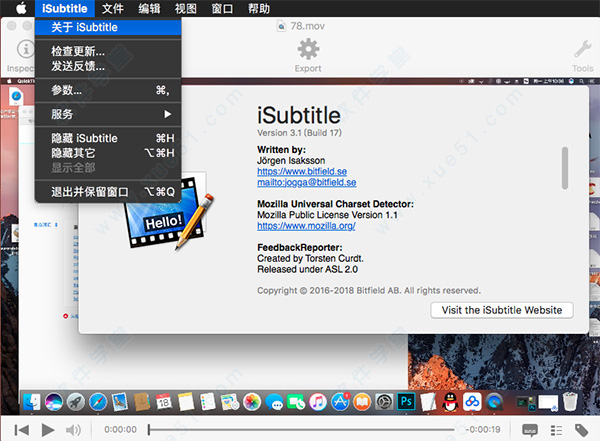Click the Created by Torsten Curdt. text
Image resolution: width=600 pixels, height=441 pixels.
point(310,258)
